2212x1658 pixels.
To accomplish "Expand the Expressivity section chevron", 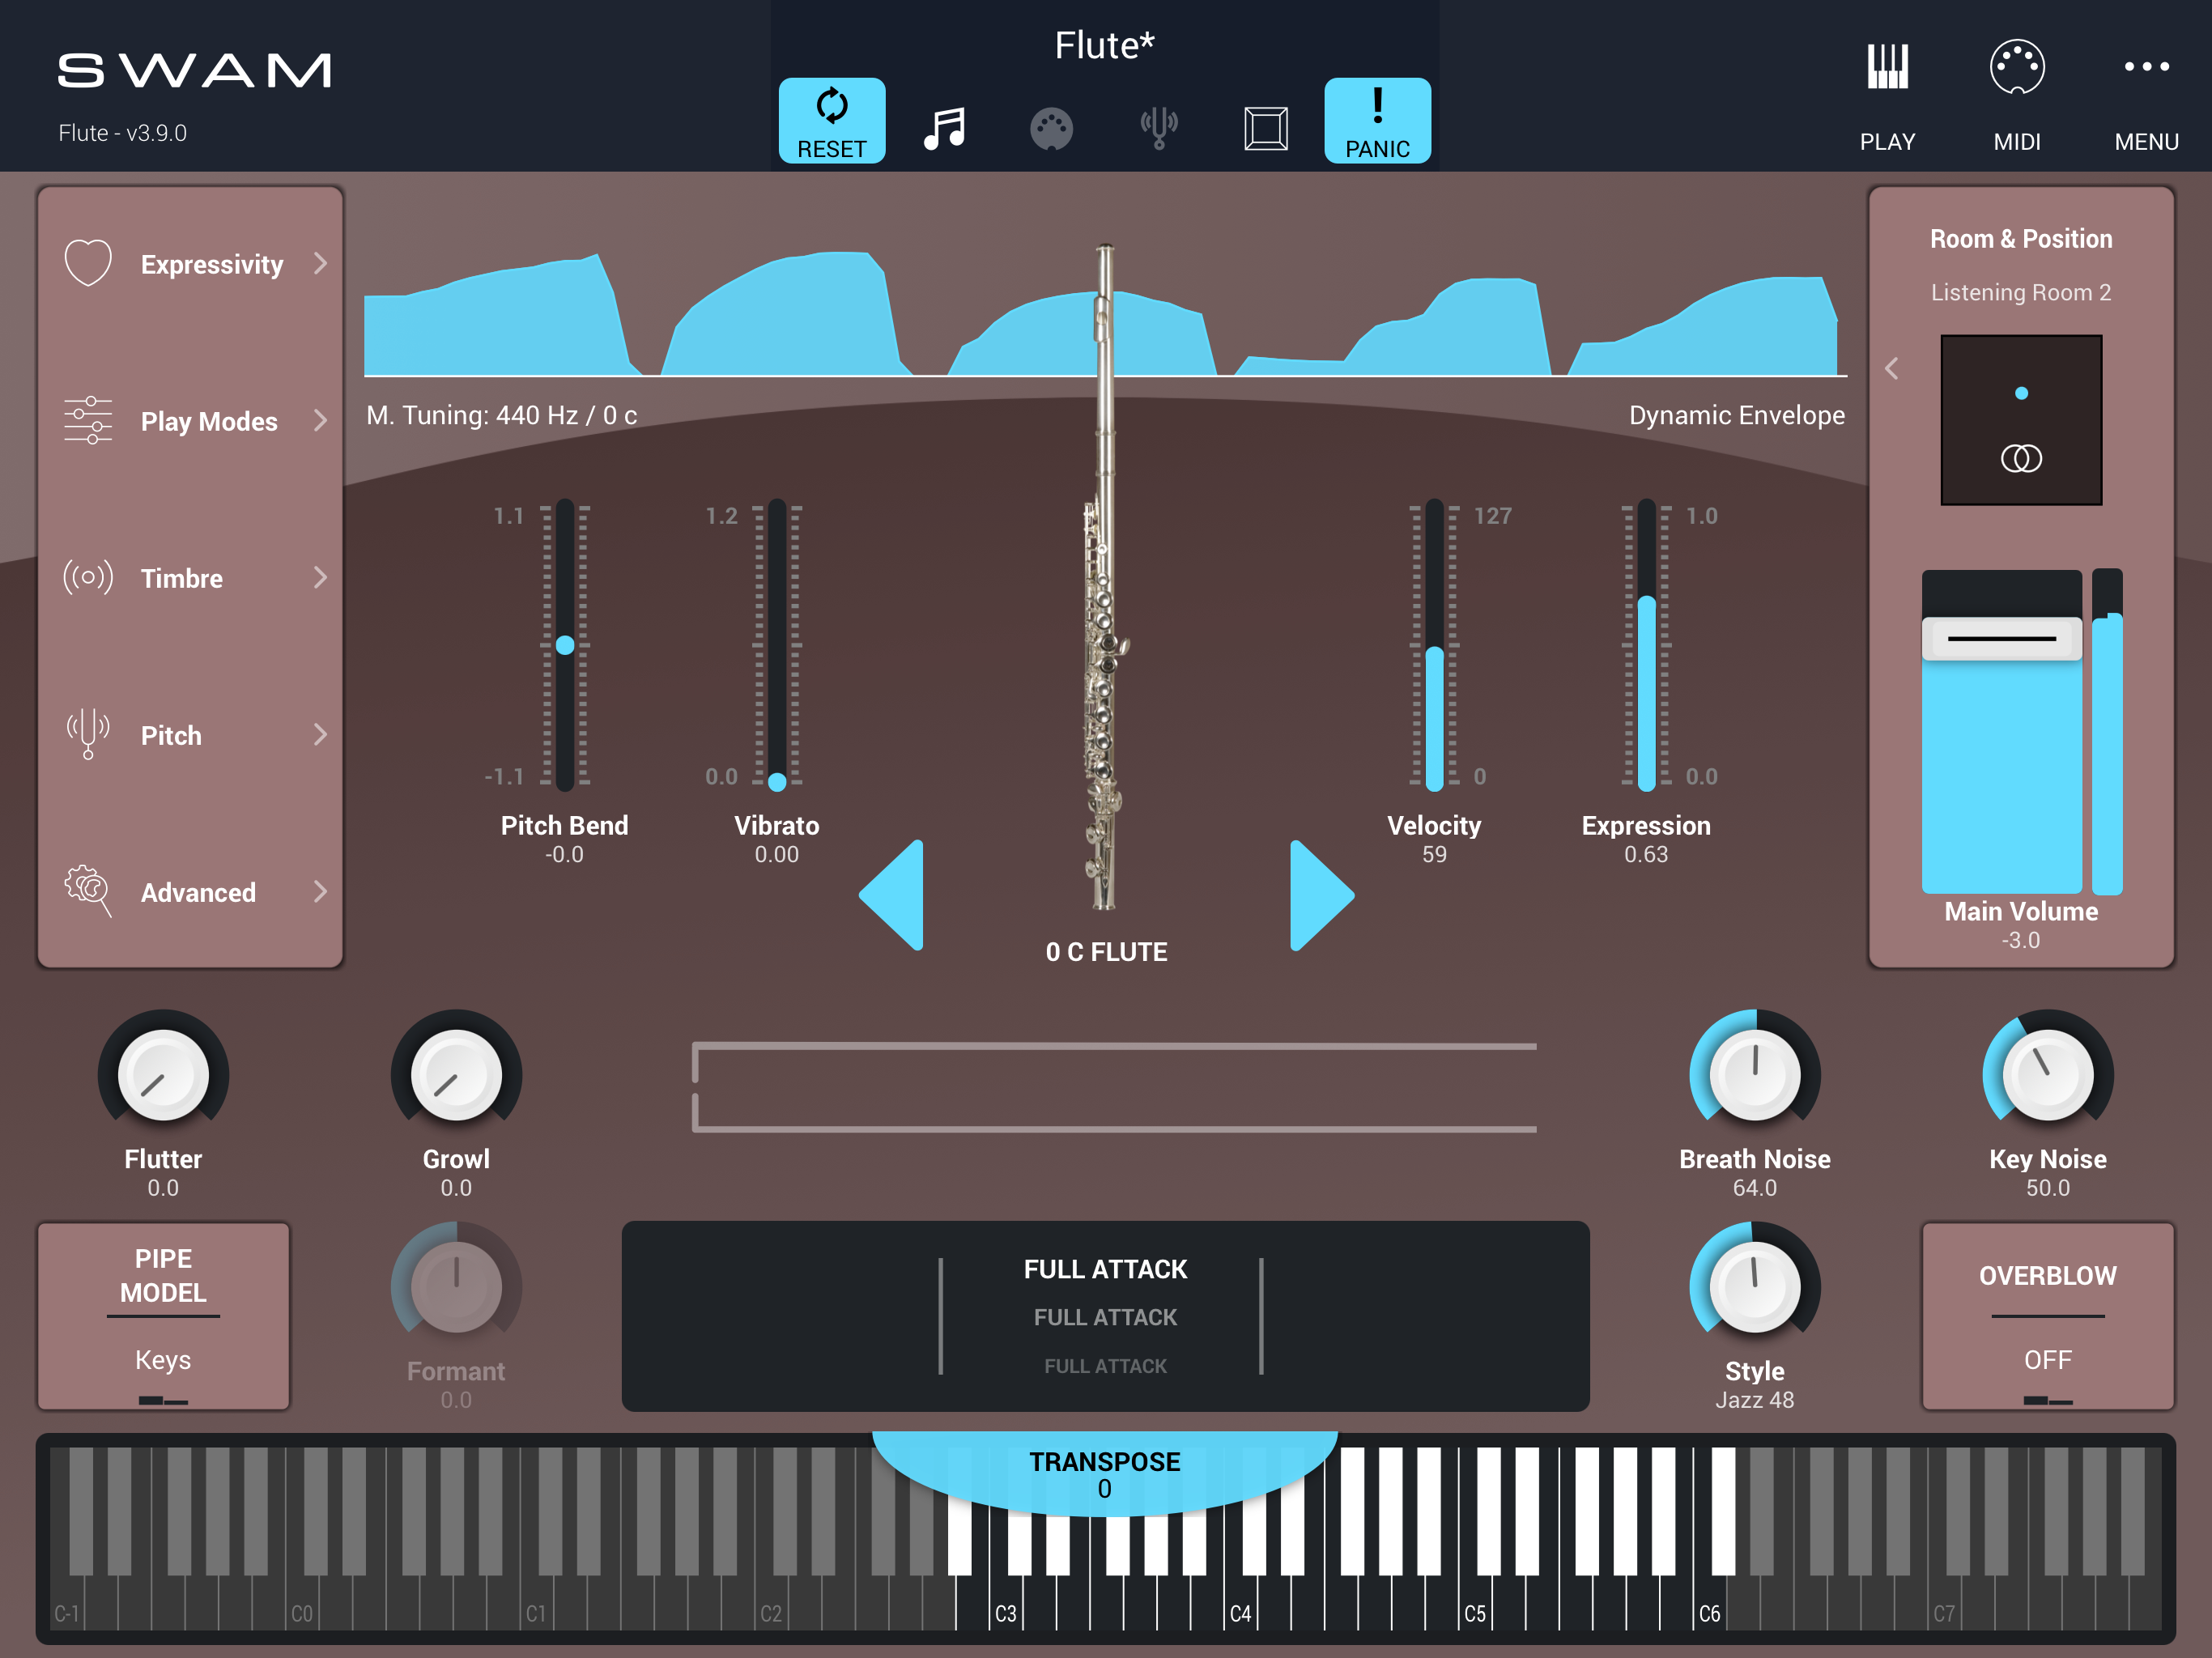I will [320, 263].
